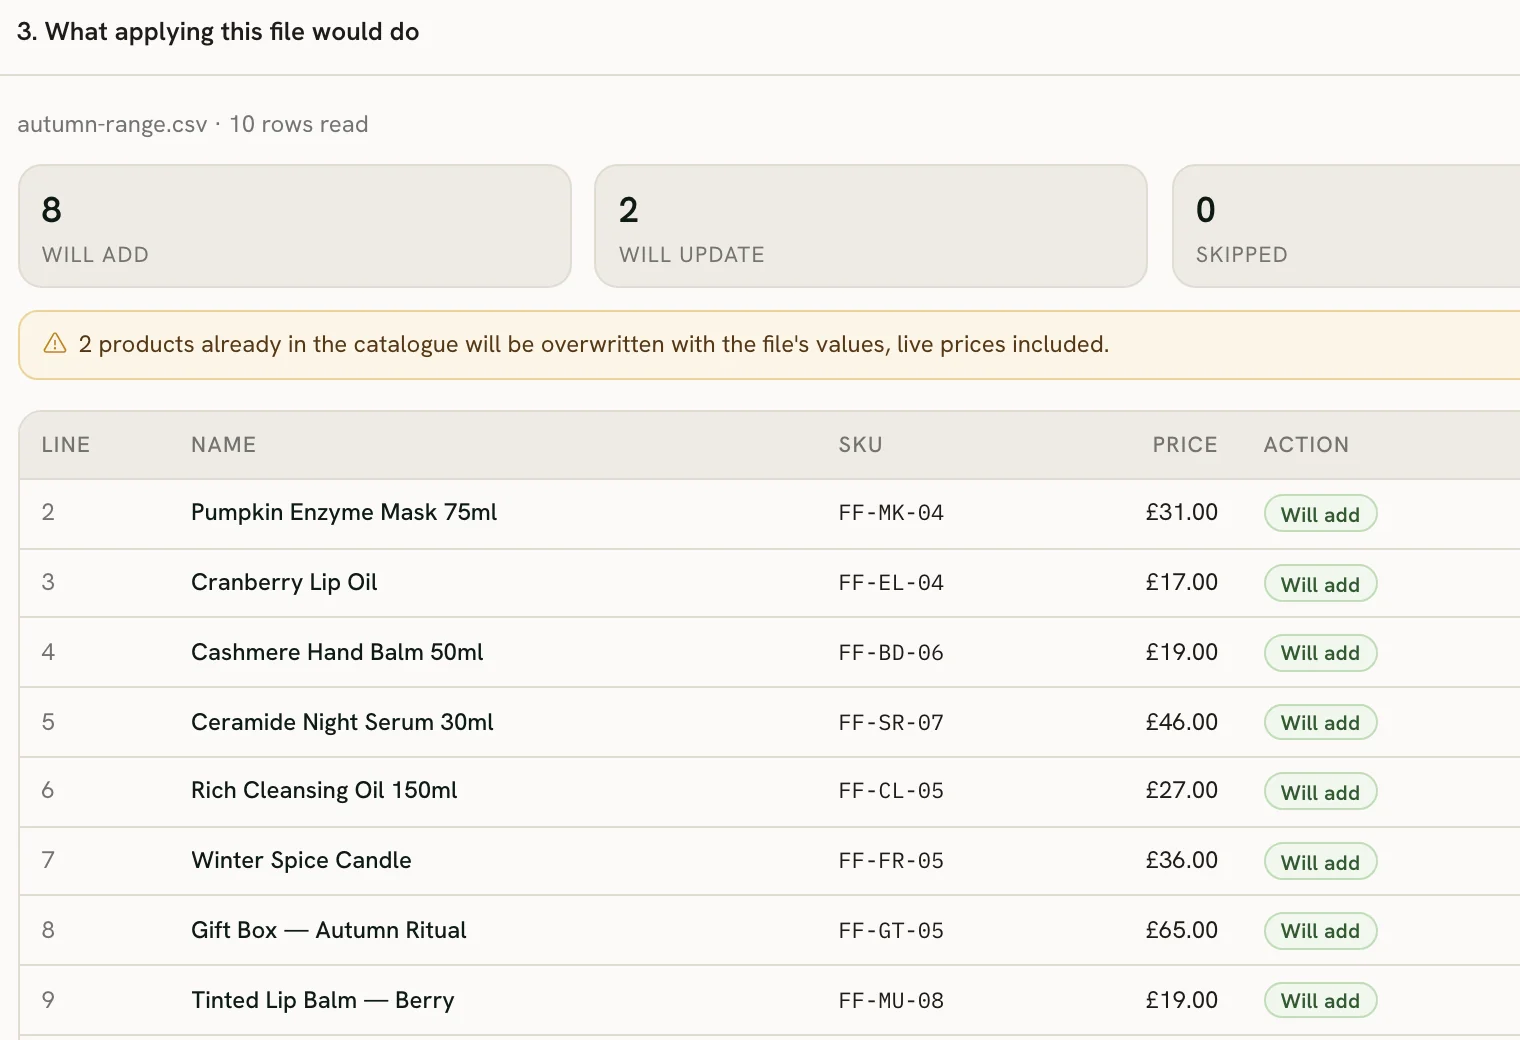This screenshot has height=1040, width=1520.
Task: Click Will add badge for Pumpkin Enzyme Mask
Action: (1321, 514)
